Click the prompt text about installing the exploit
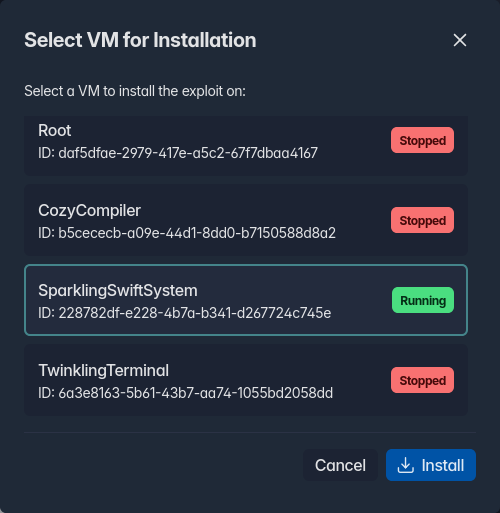 135,91
